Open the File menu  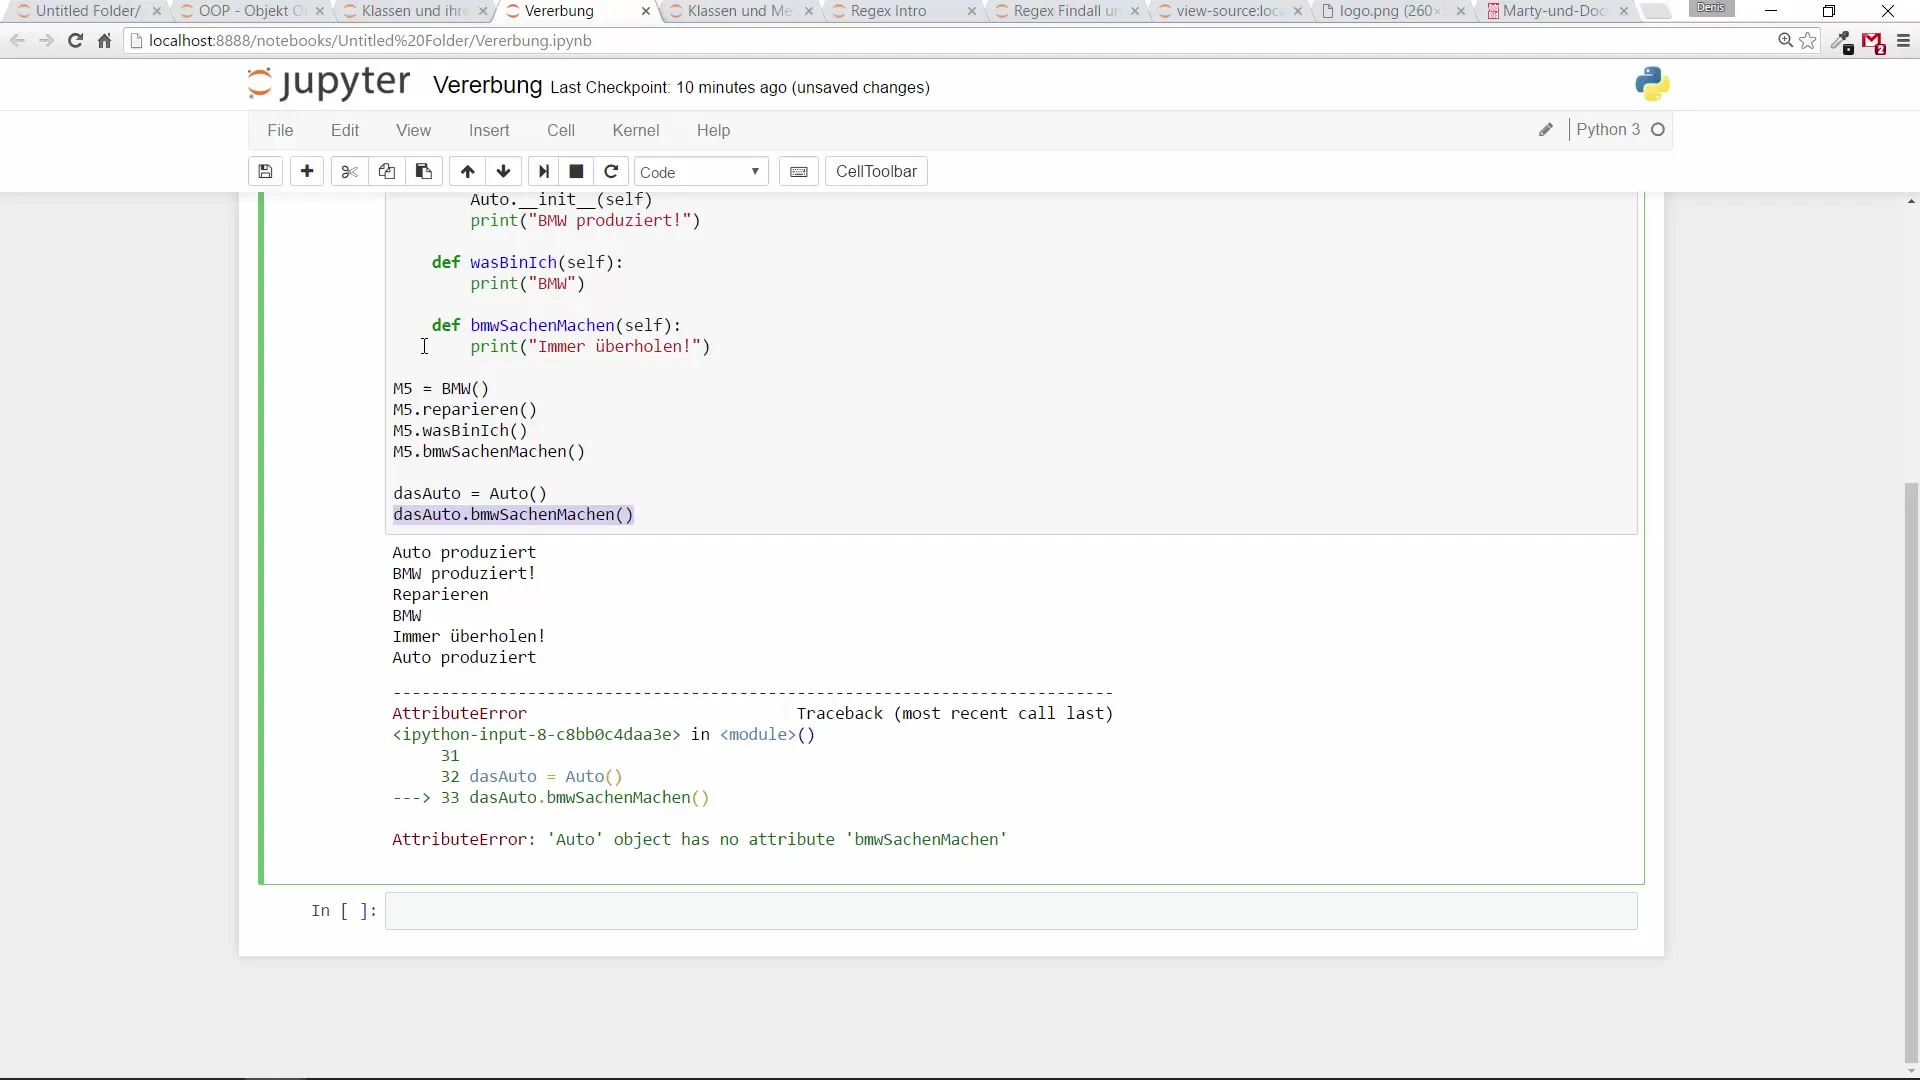click(x=280, y=130)
